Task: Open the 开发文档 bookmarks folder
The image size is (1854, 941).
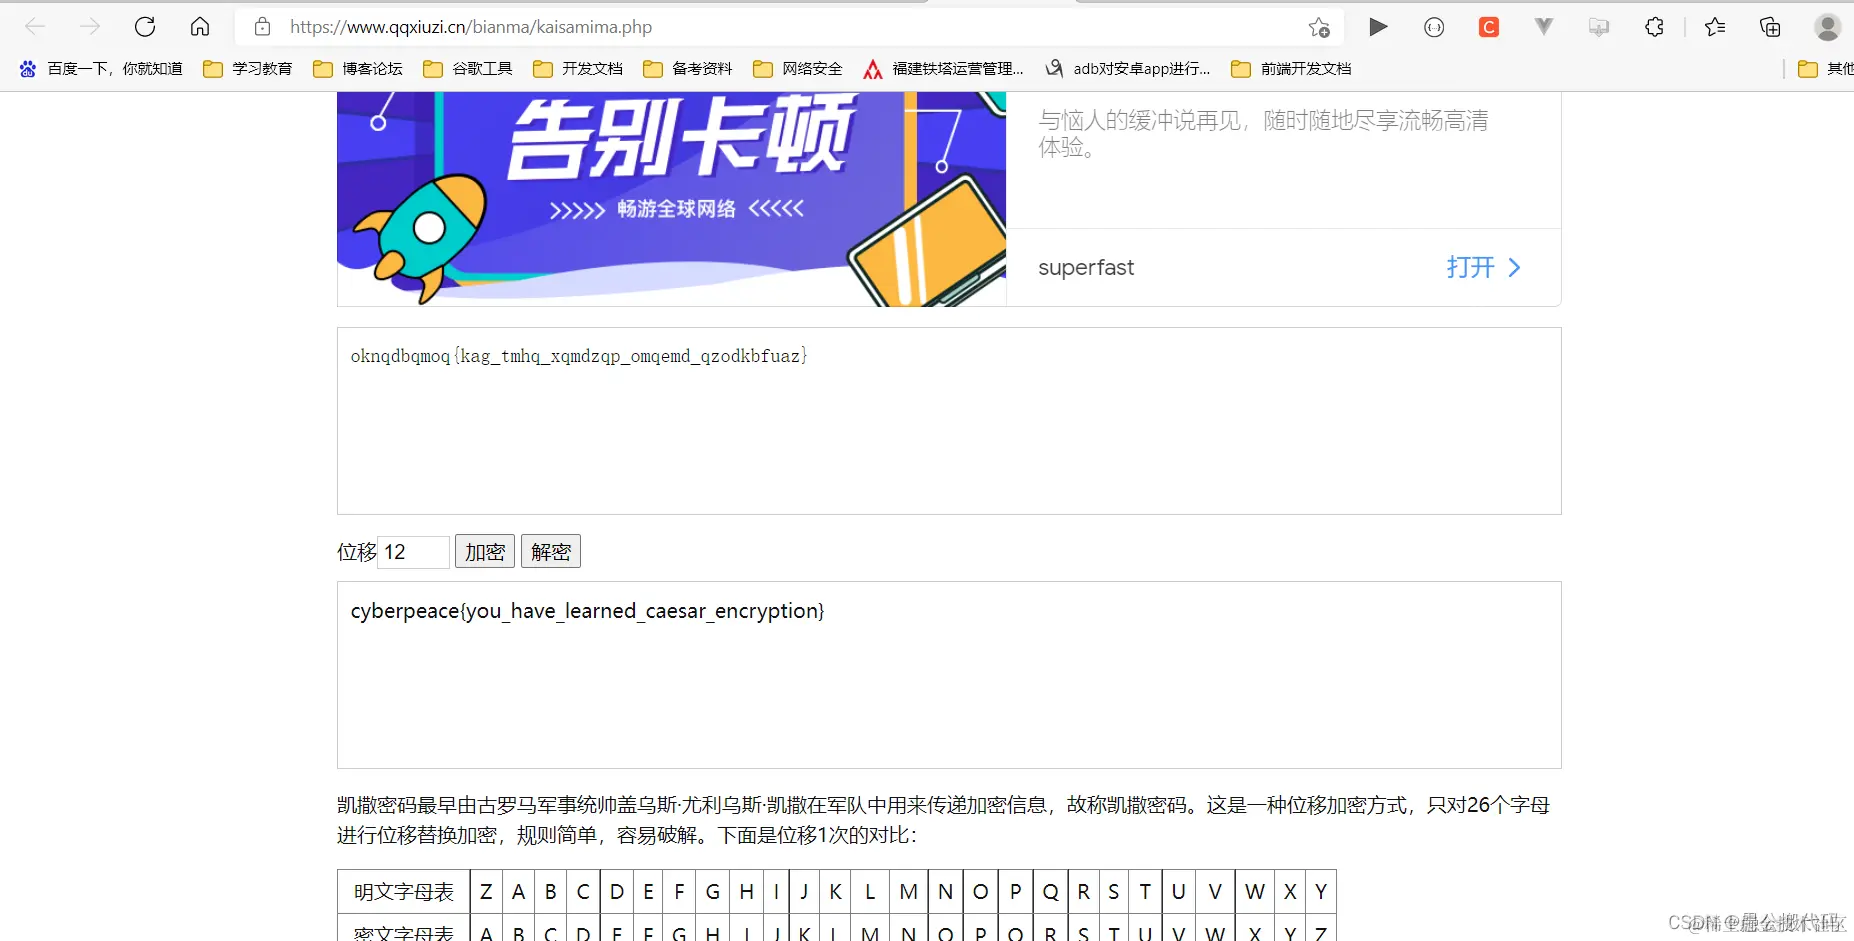Action: 577,68
